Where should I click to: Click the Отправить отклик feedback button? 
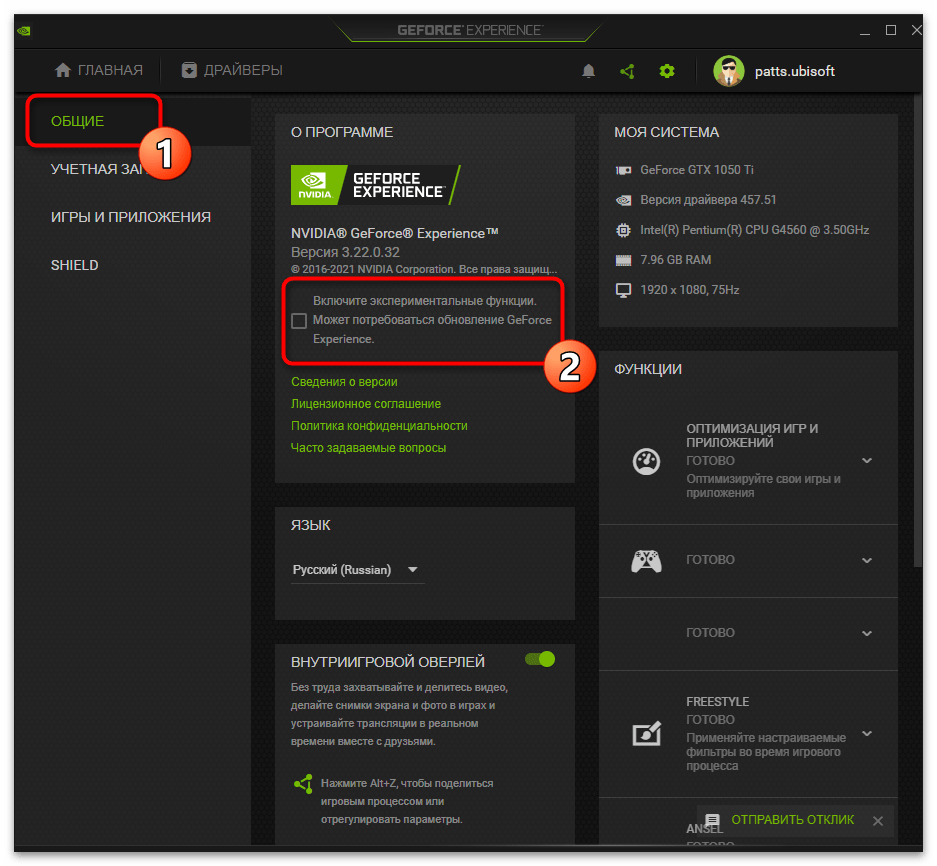[x=781, y=820]
